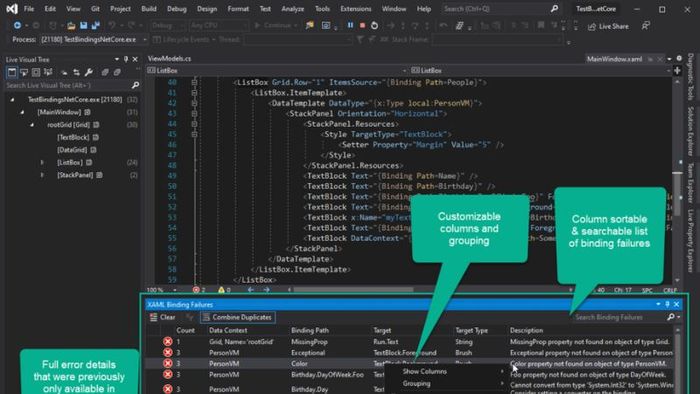Go to the next issue with the right arrow

267,290
